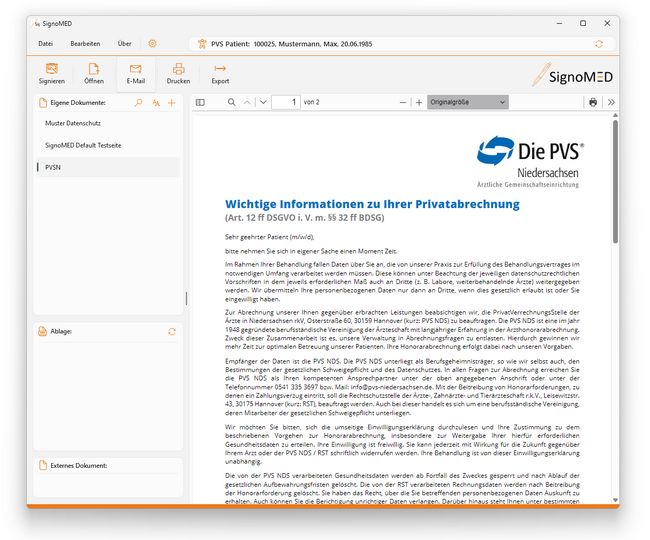
Task: Click the SignoMED logo
Action: (x=572, y=75)
